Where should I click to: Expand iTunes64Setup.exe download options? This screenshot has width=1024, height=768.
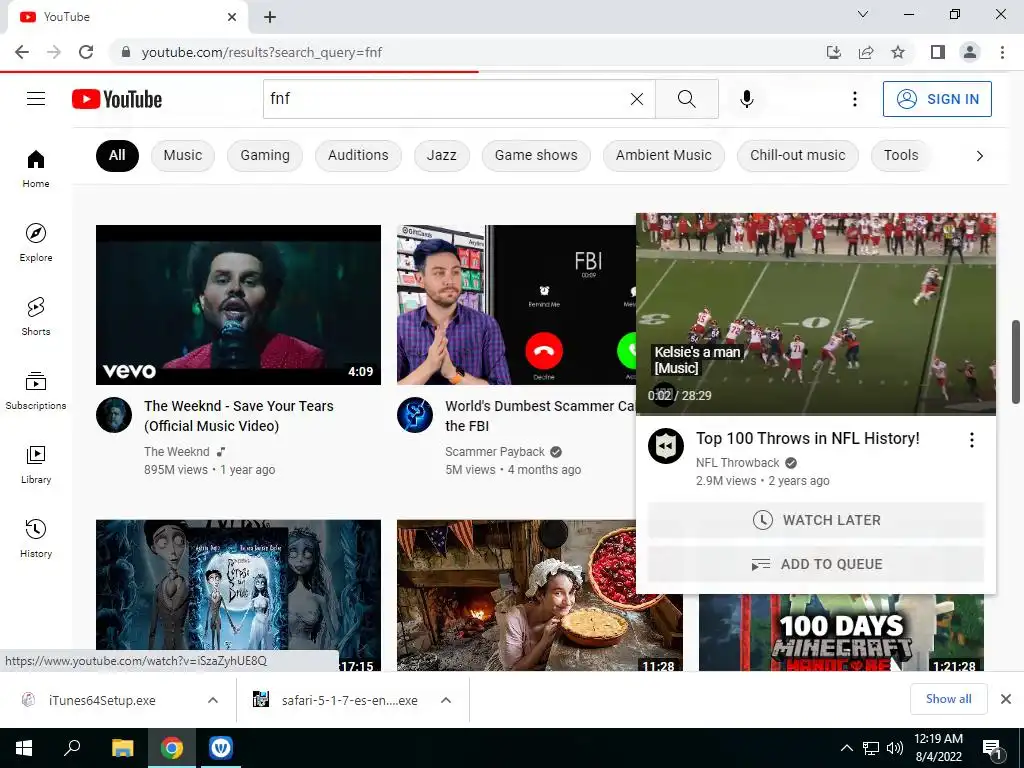pos(213,700)
